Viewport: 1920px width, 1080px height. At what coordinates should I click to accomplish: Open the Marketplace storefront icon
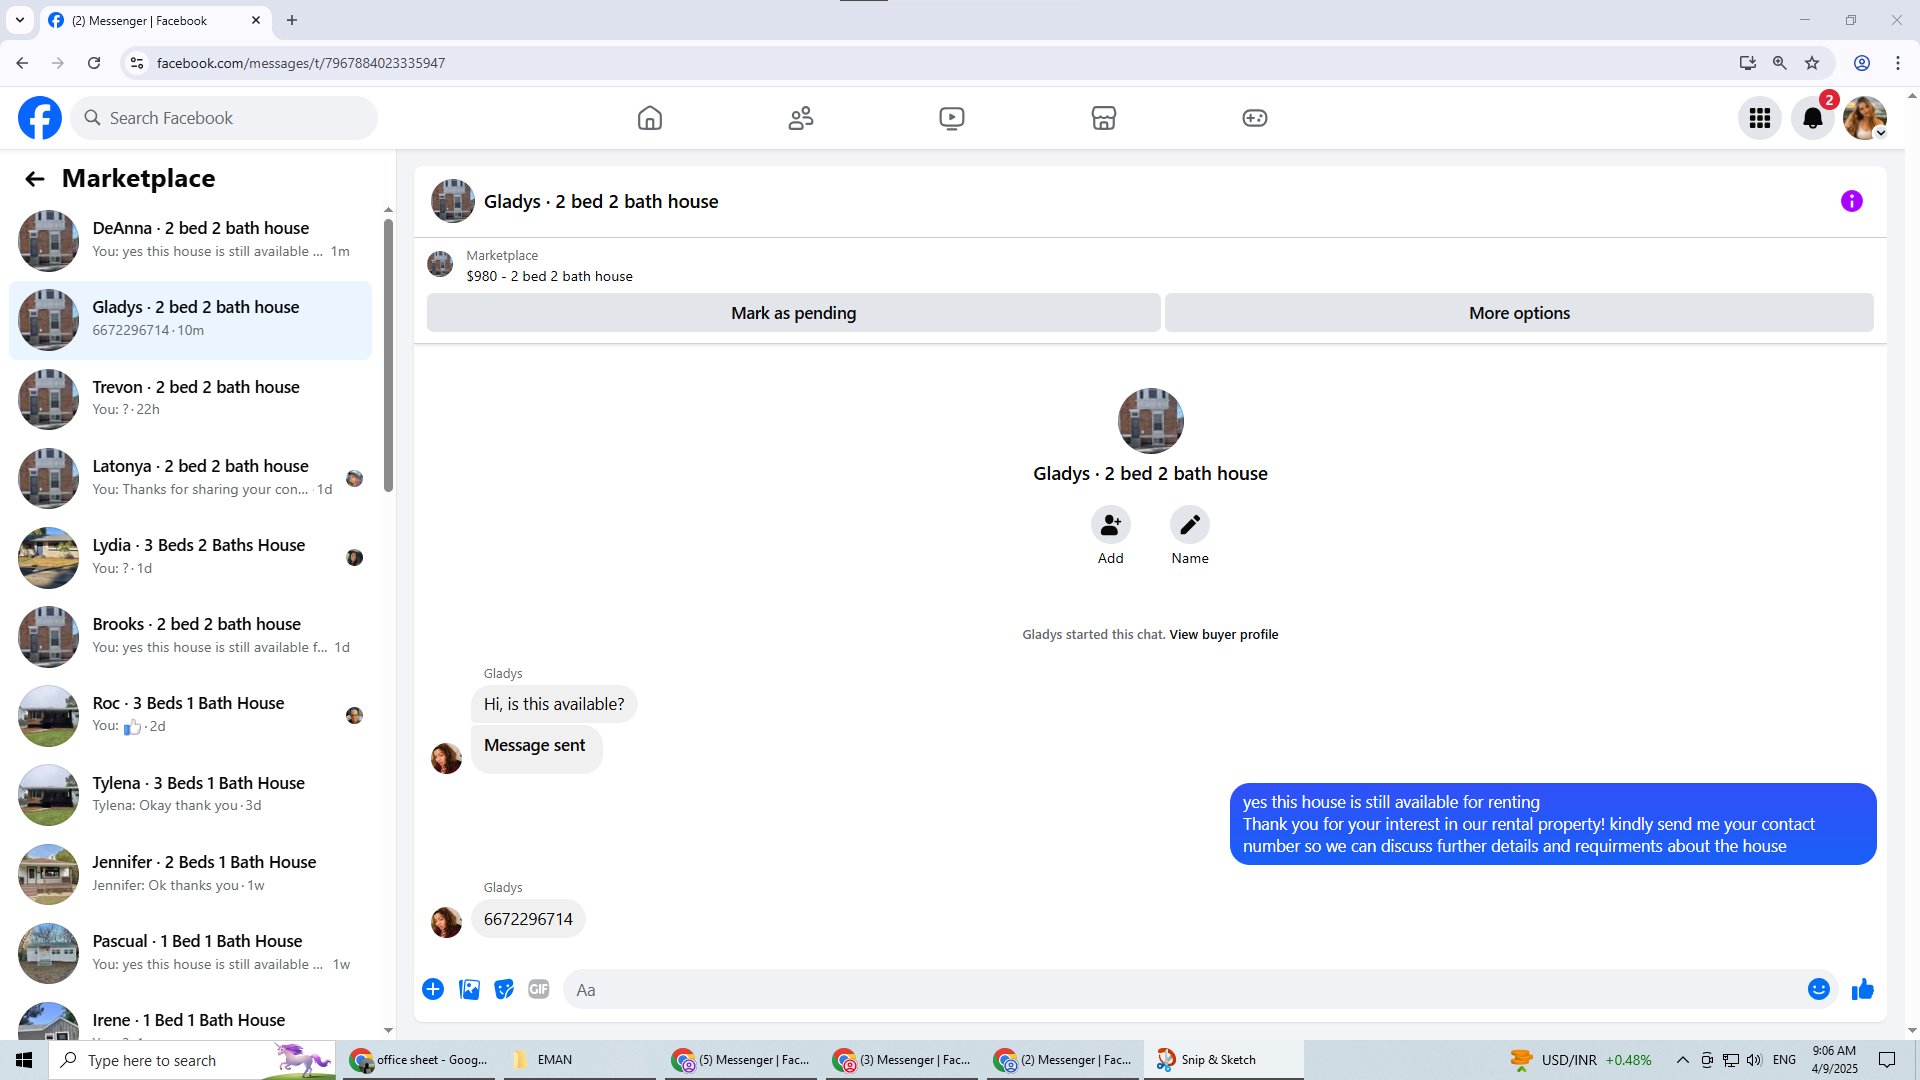[1104, 118]
